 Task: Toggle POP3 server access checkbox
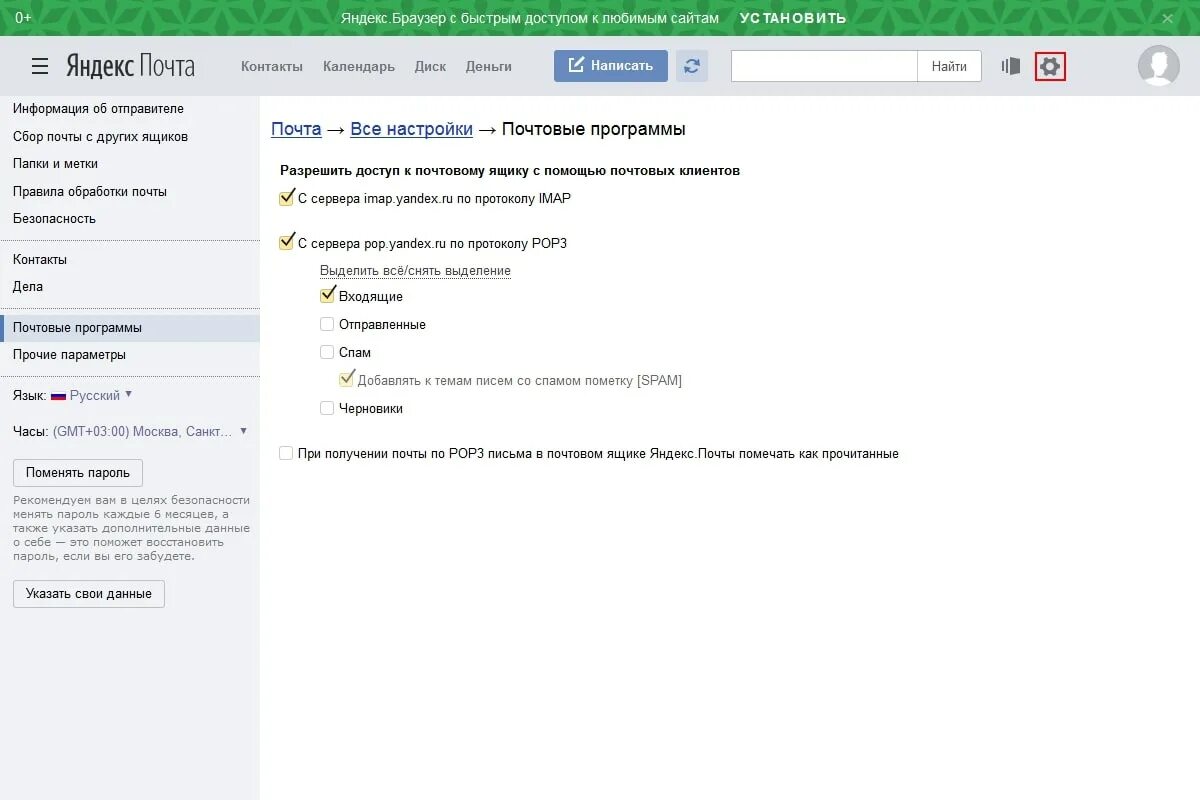tap(286, 243)
